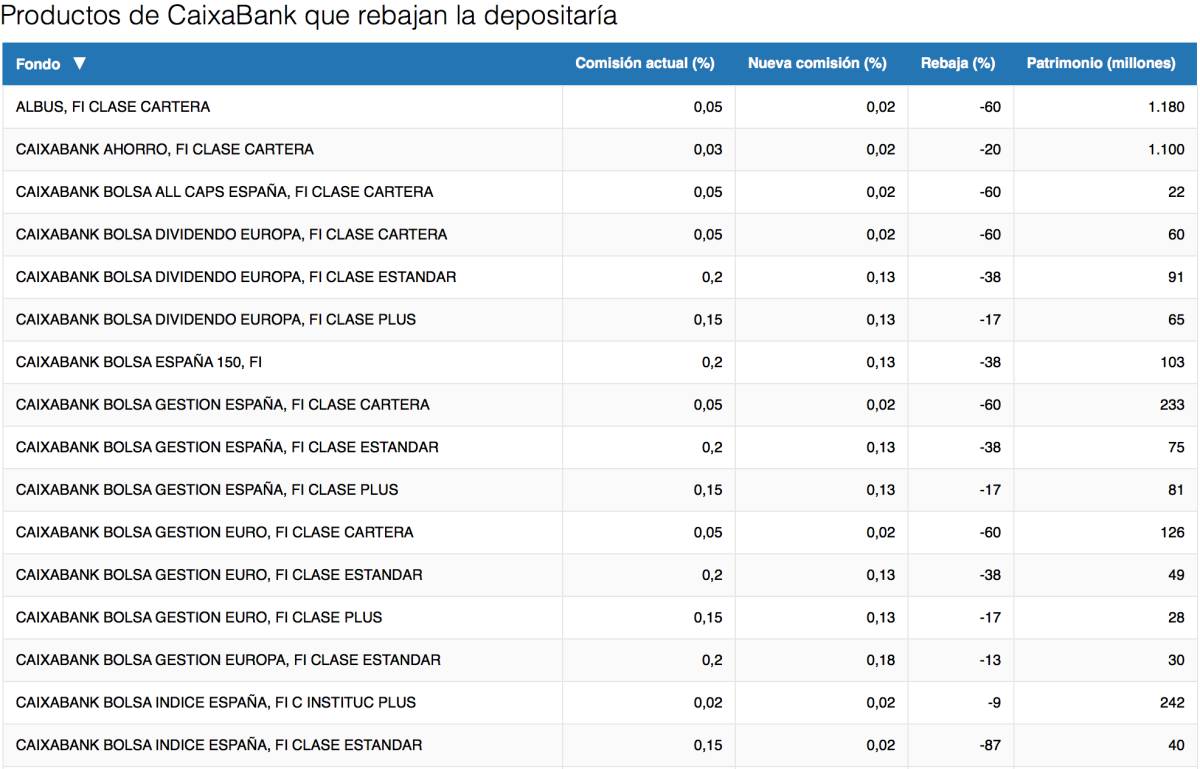Click patrimonio value 1.180 for ALBUS
The width and height of the screenshot is (1200, 769).
[1166, 107]
